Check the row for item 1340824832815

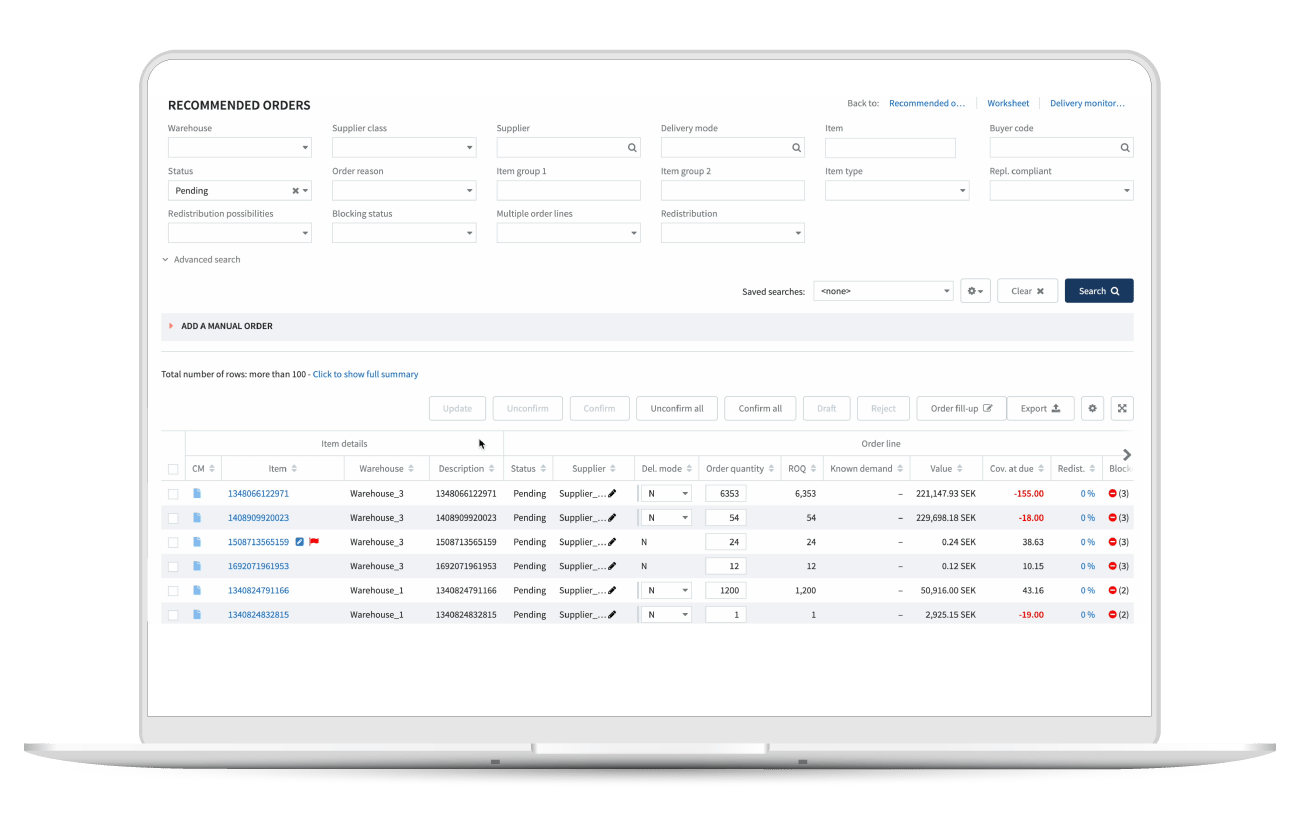pyautogui.click(x=172, y=614)
